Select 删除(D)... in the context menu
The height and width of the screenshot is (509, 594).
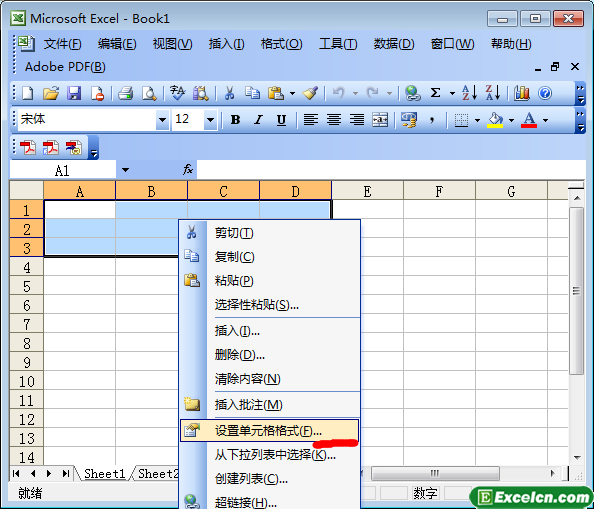[269, 355]
